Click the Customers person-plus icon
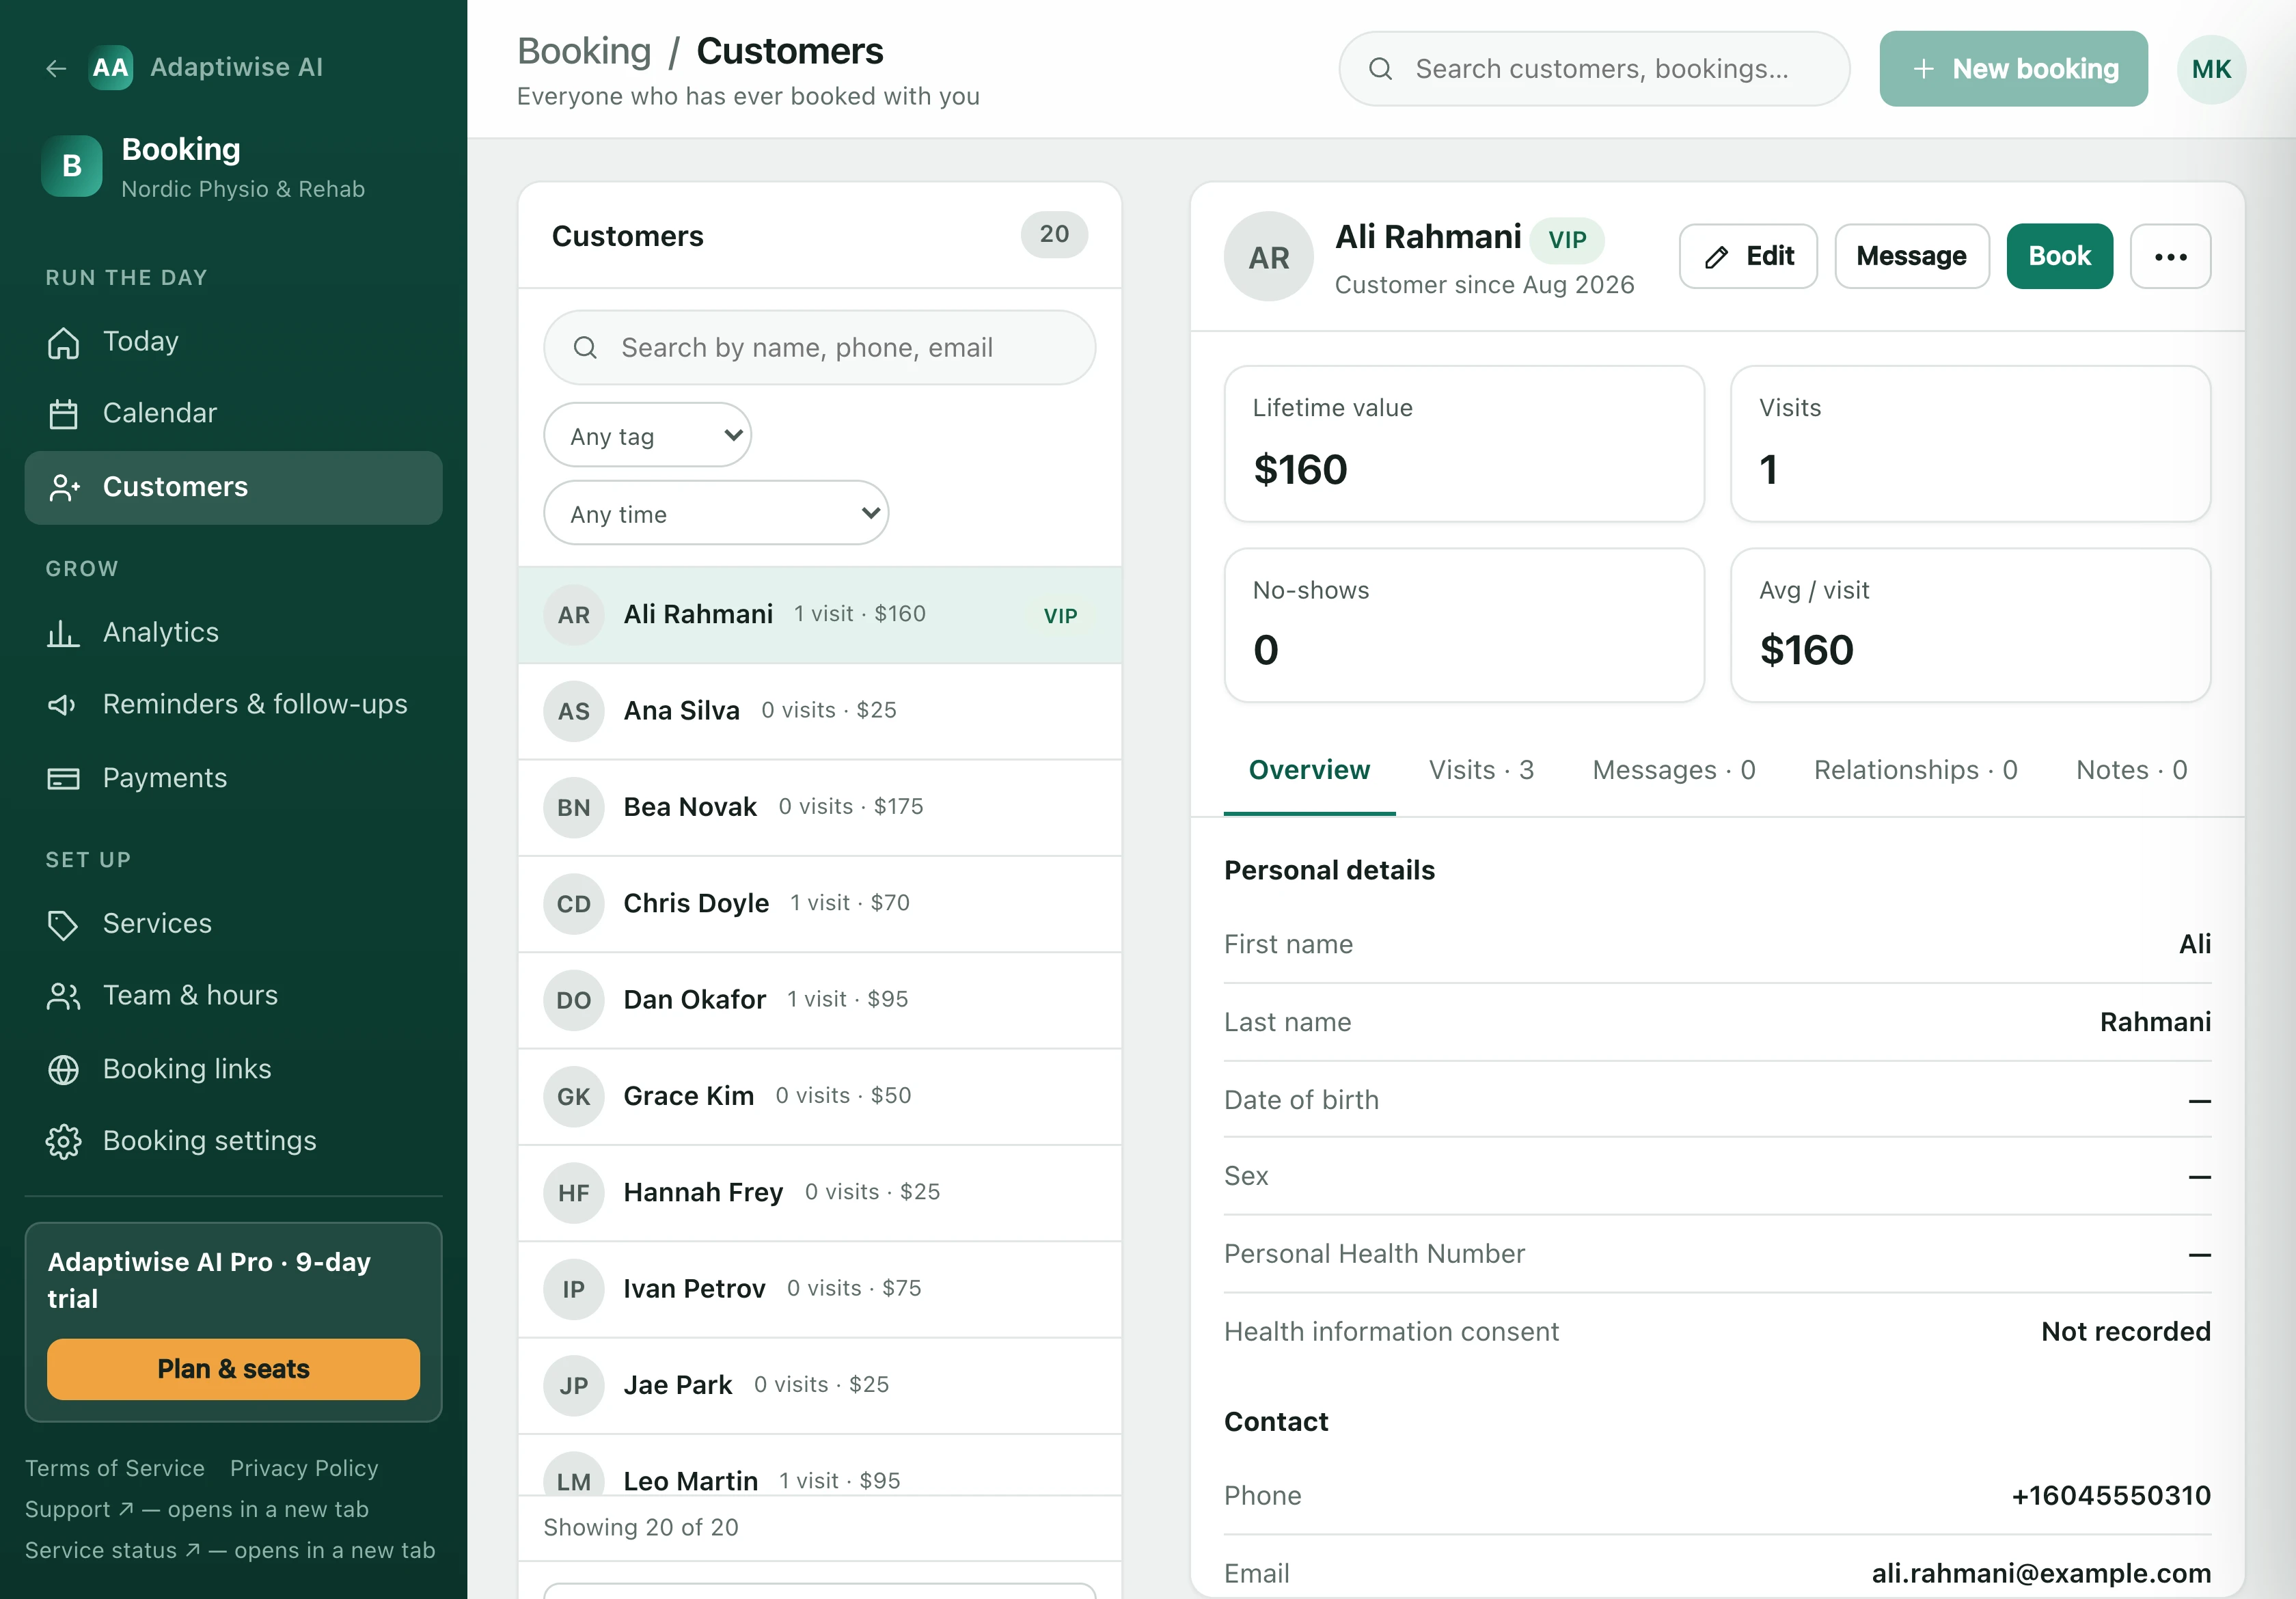This screenshot has width=2296, height=1599. pyautogui.click(x=63, y=487)
